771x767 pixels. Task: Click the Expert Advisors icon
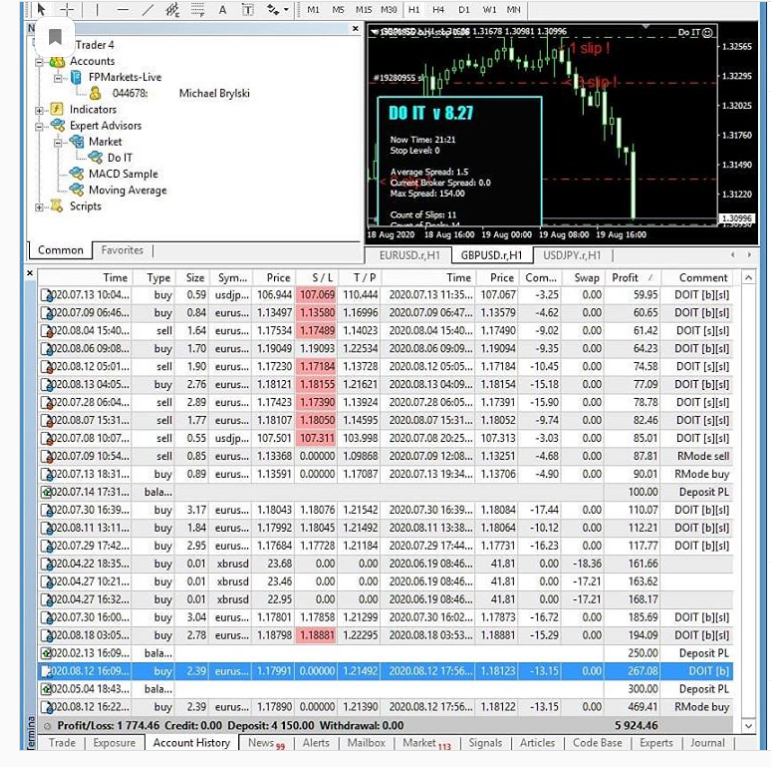pyautogui.click(x=58, y=125)
